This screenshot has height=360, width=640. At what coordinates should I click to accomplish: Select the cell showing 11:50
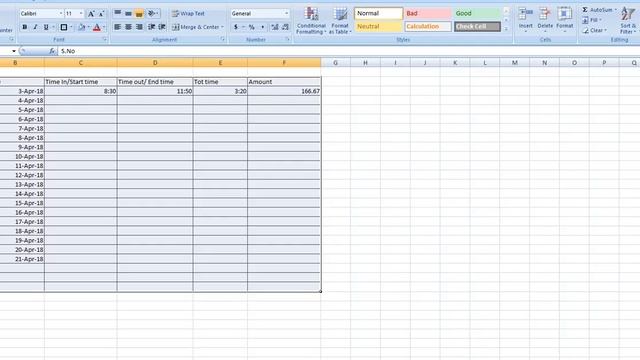pyautogui.click(x=155, y=91)
